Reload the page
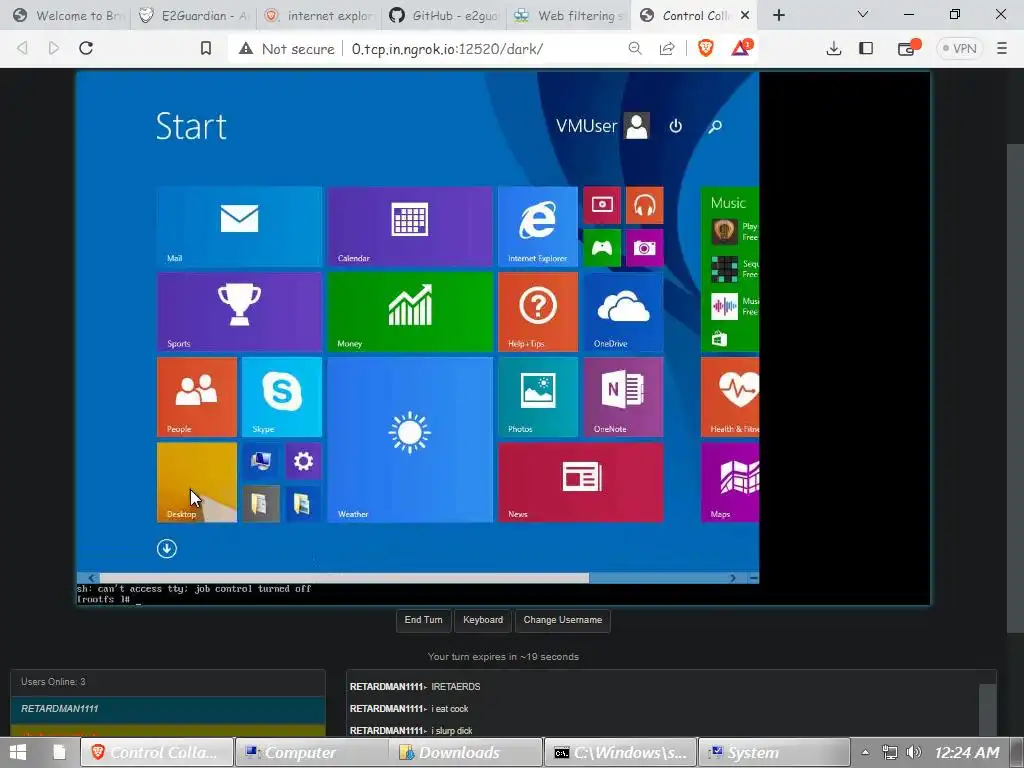1024x768 pixels. click(86, 48)
